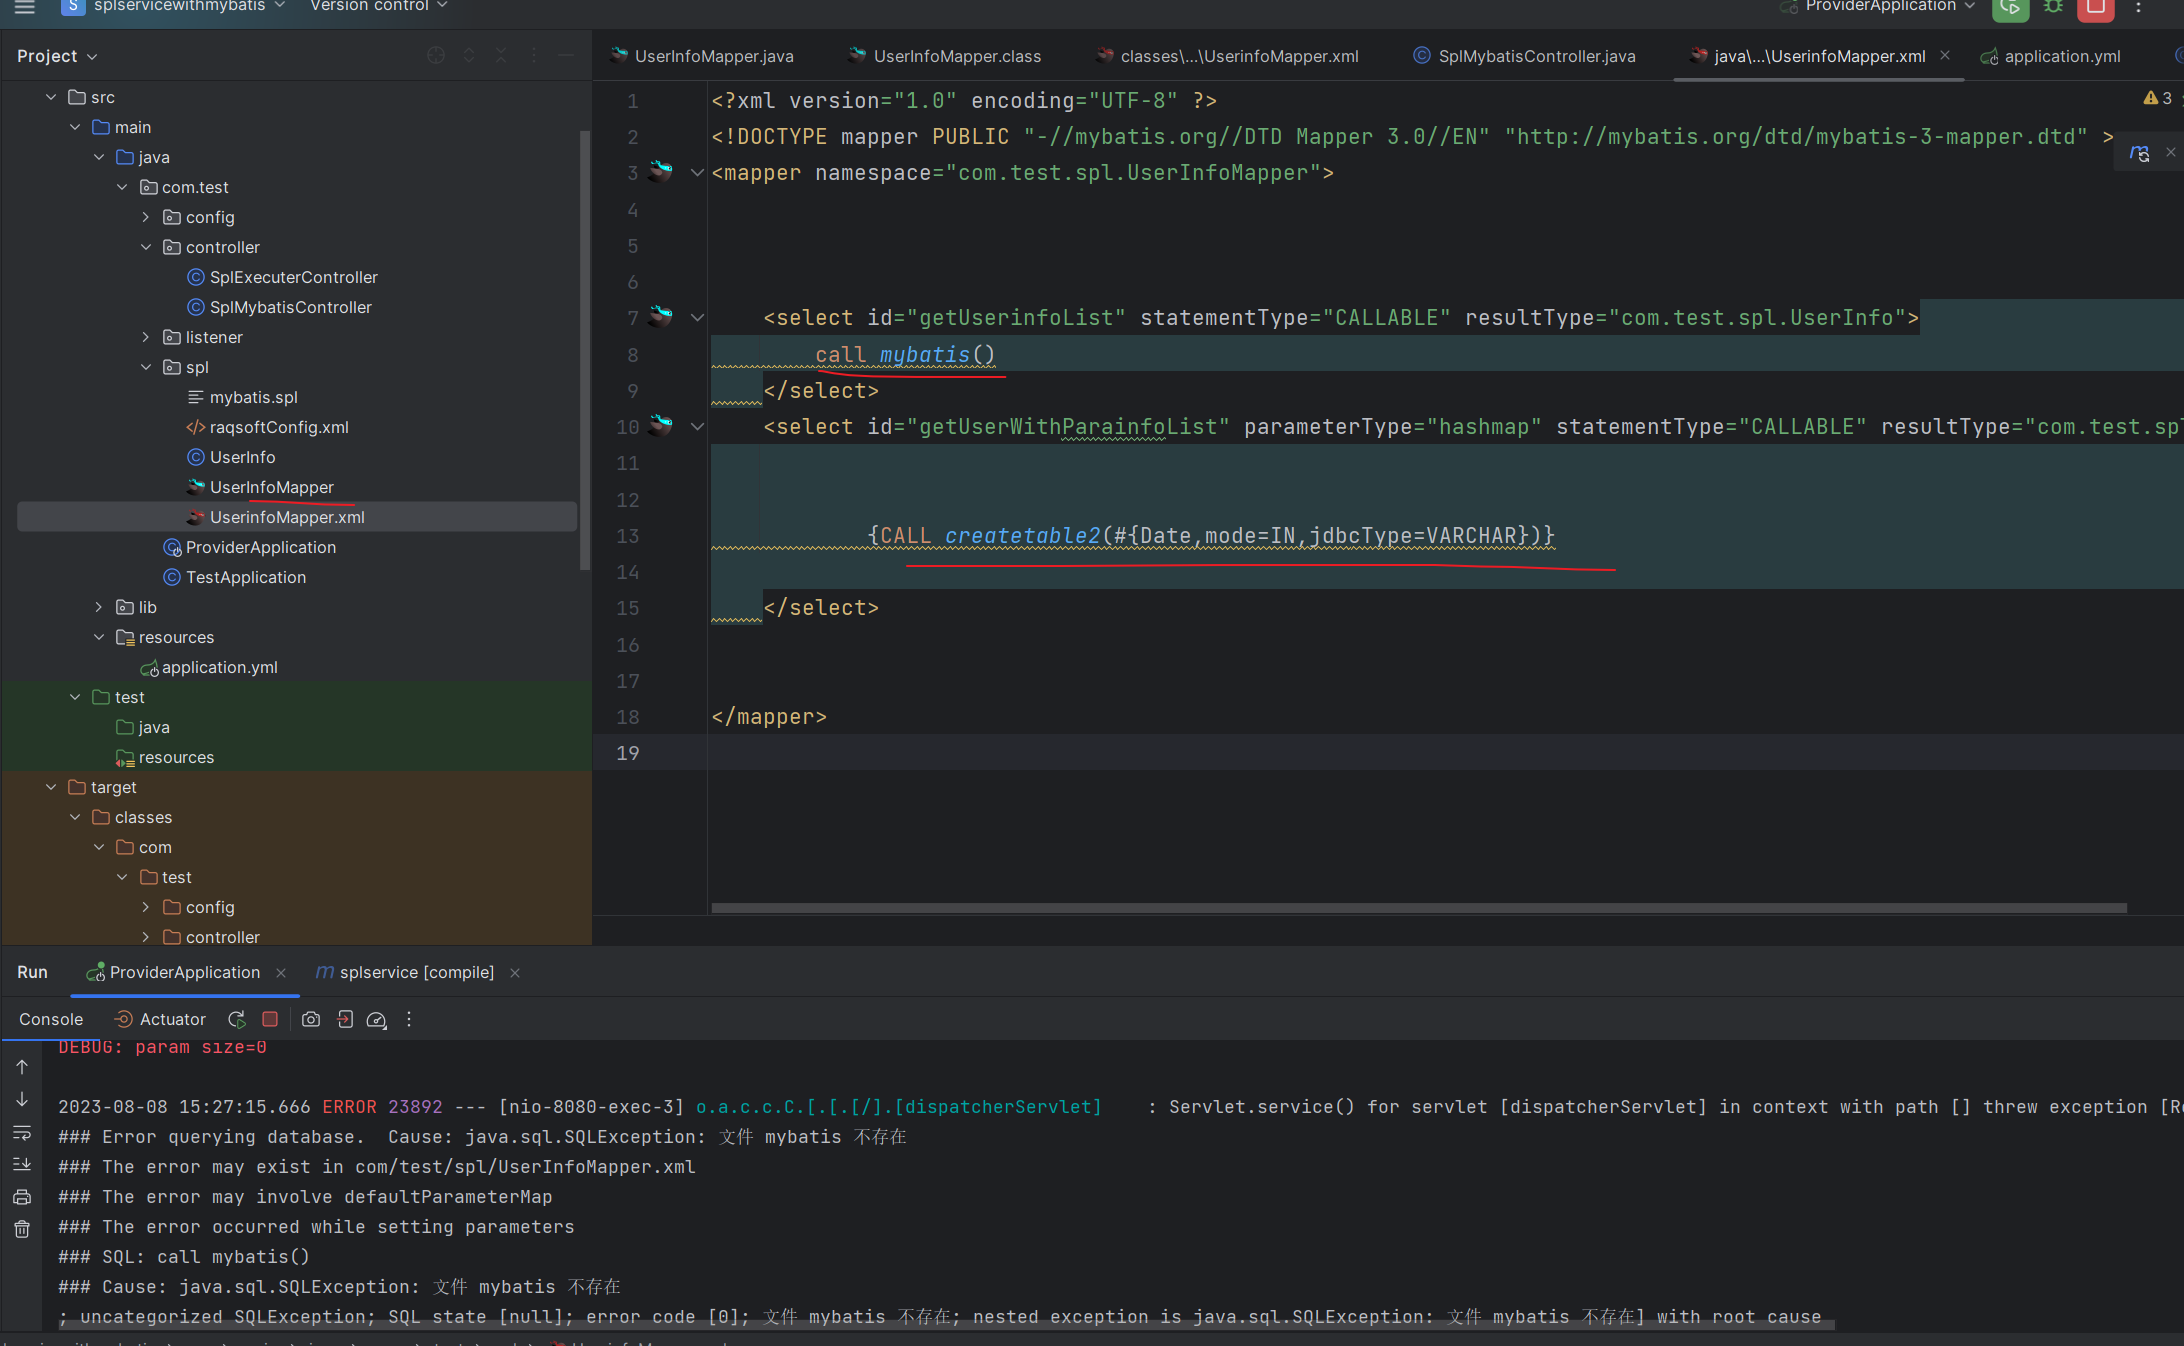Click the warnings indicator showing 3
This screenshot has width=2184, height=1346.
2157,98
